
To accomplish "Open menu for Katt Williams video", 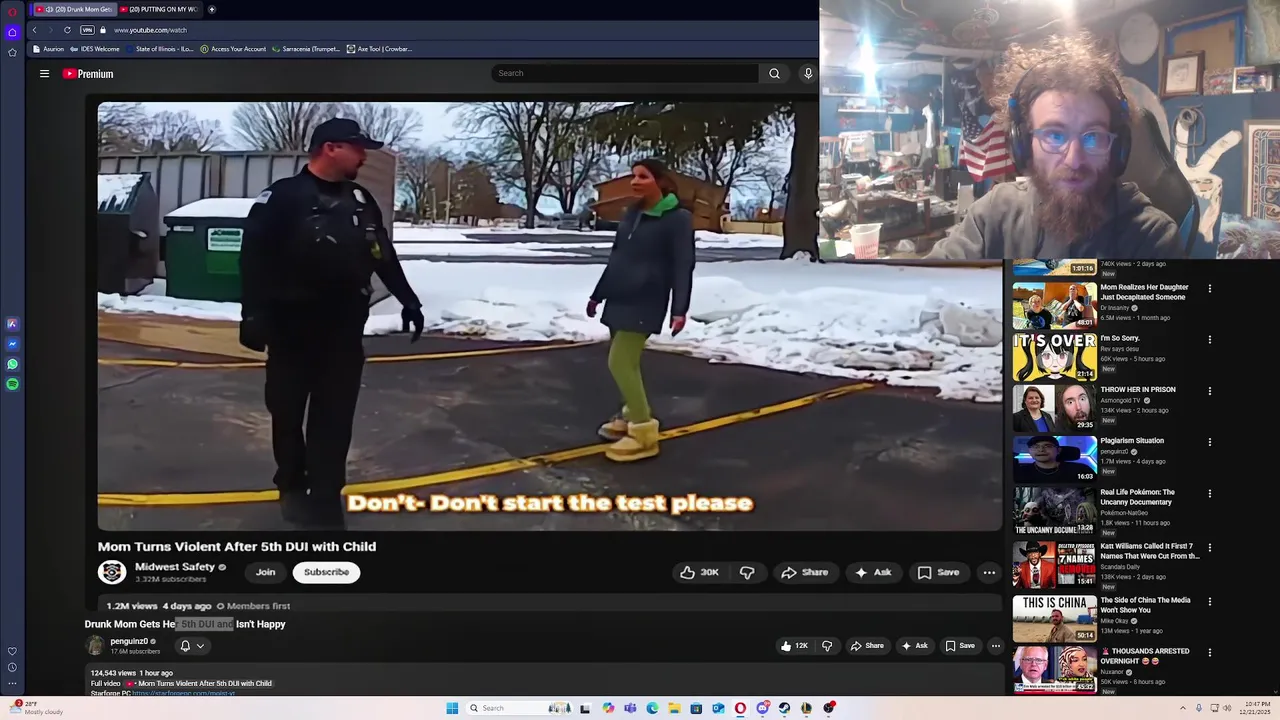I will pos(1209,548).
